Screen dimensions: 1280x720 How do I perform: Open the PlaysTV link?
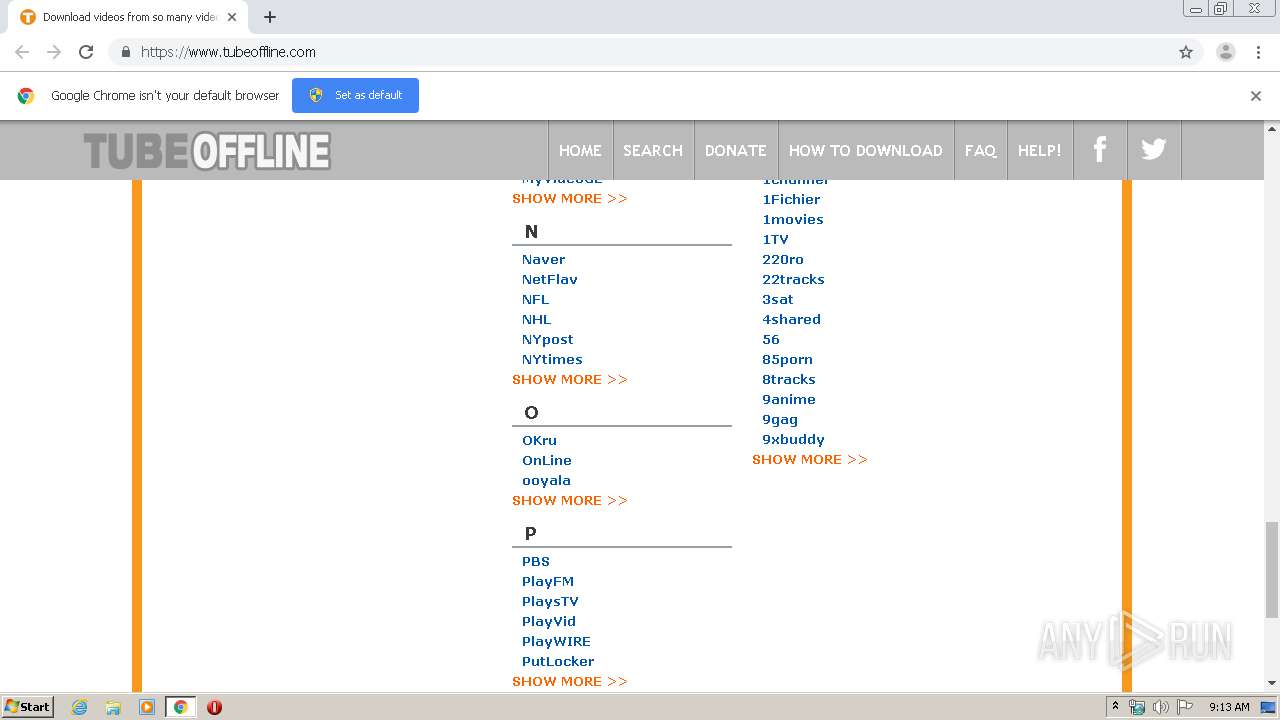pos(550,601)
